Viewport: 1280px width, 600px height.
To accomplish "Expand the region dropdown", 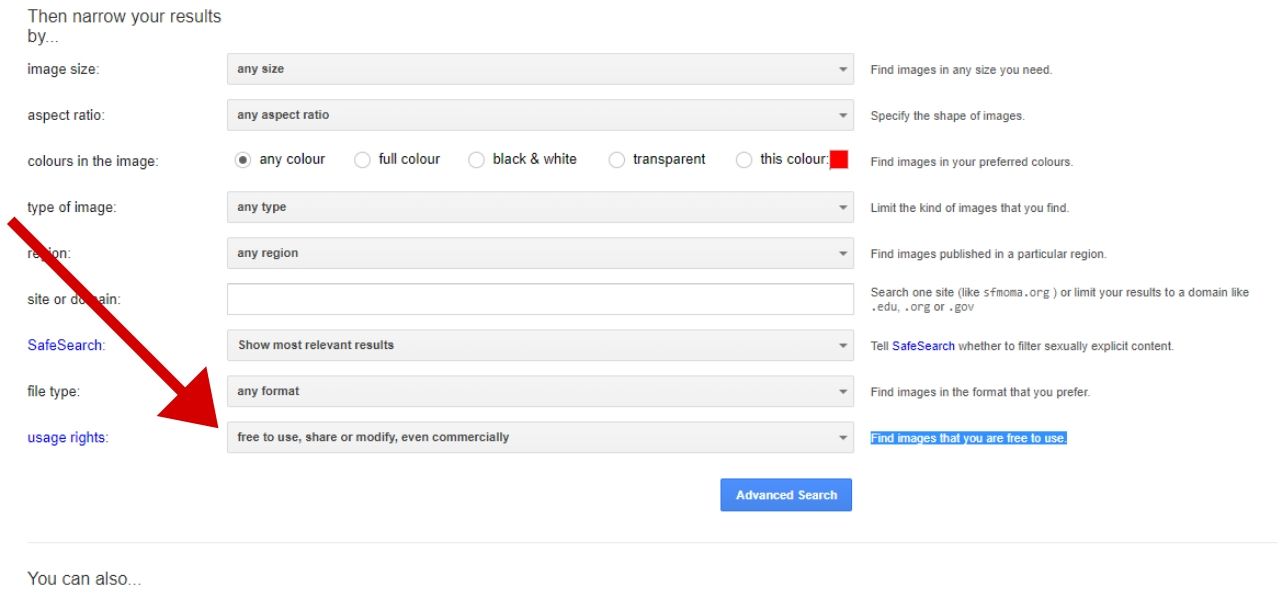I will tap(540, 253).
